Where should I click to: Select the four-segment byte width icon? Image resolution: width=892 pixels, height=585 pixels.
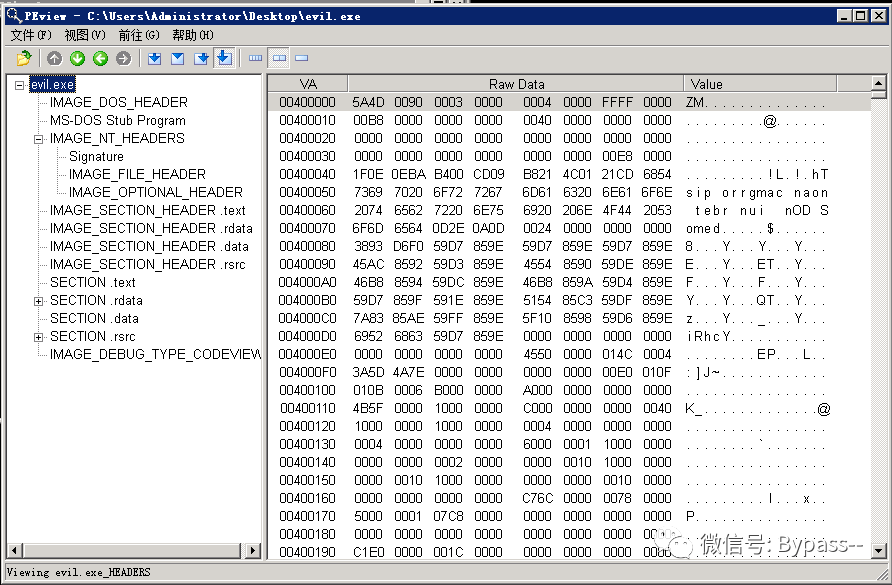[255, 58]
